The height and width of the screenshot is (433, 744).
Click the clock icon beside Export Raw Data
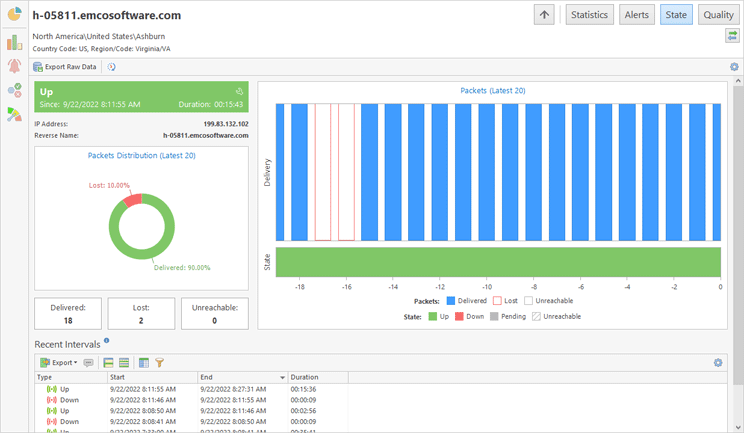point(111,67)
